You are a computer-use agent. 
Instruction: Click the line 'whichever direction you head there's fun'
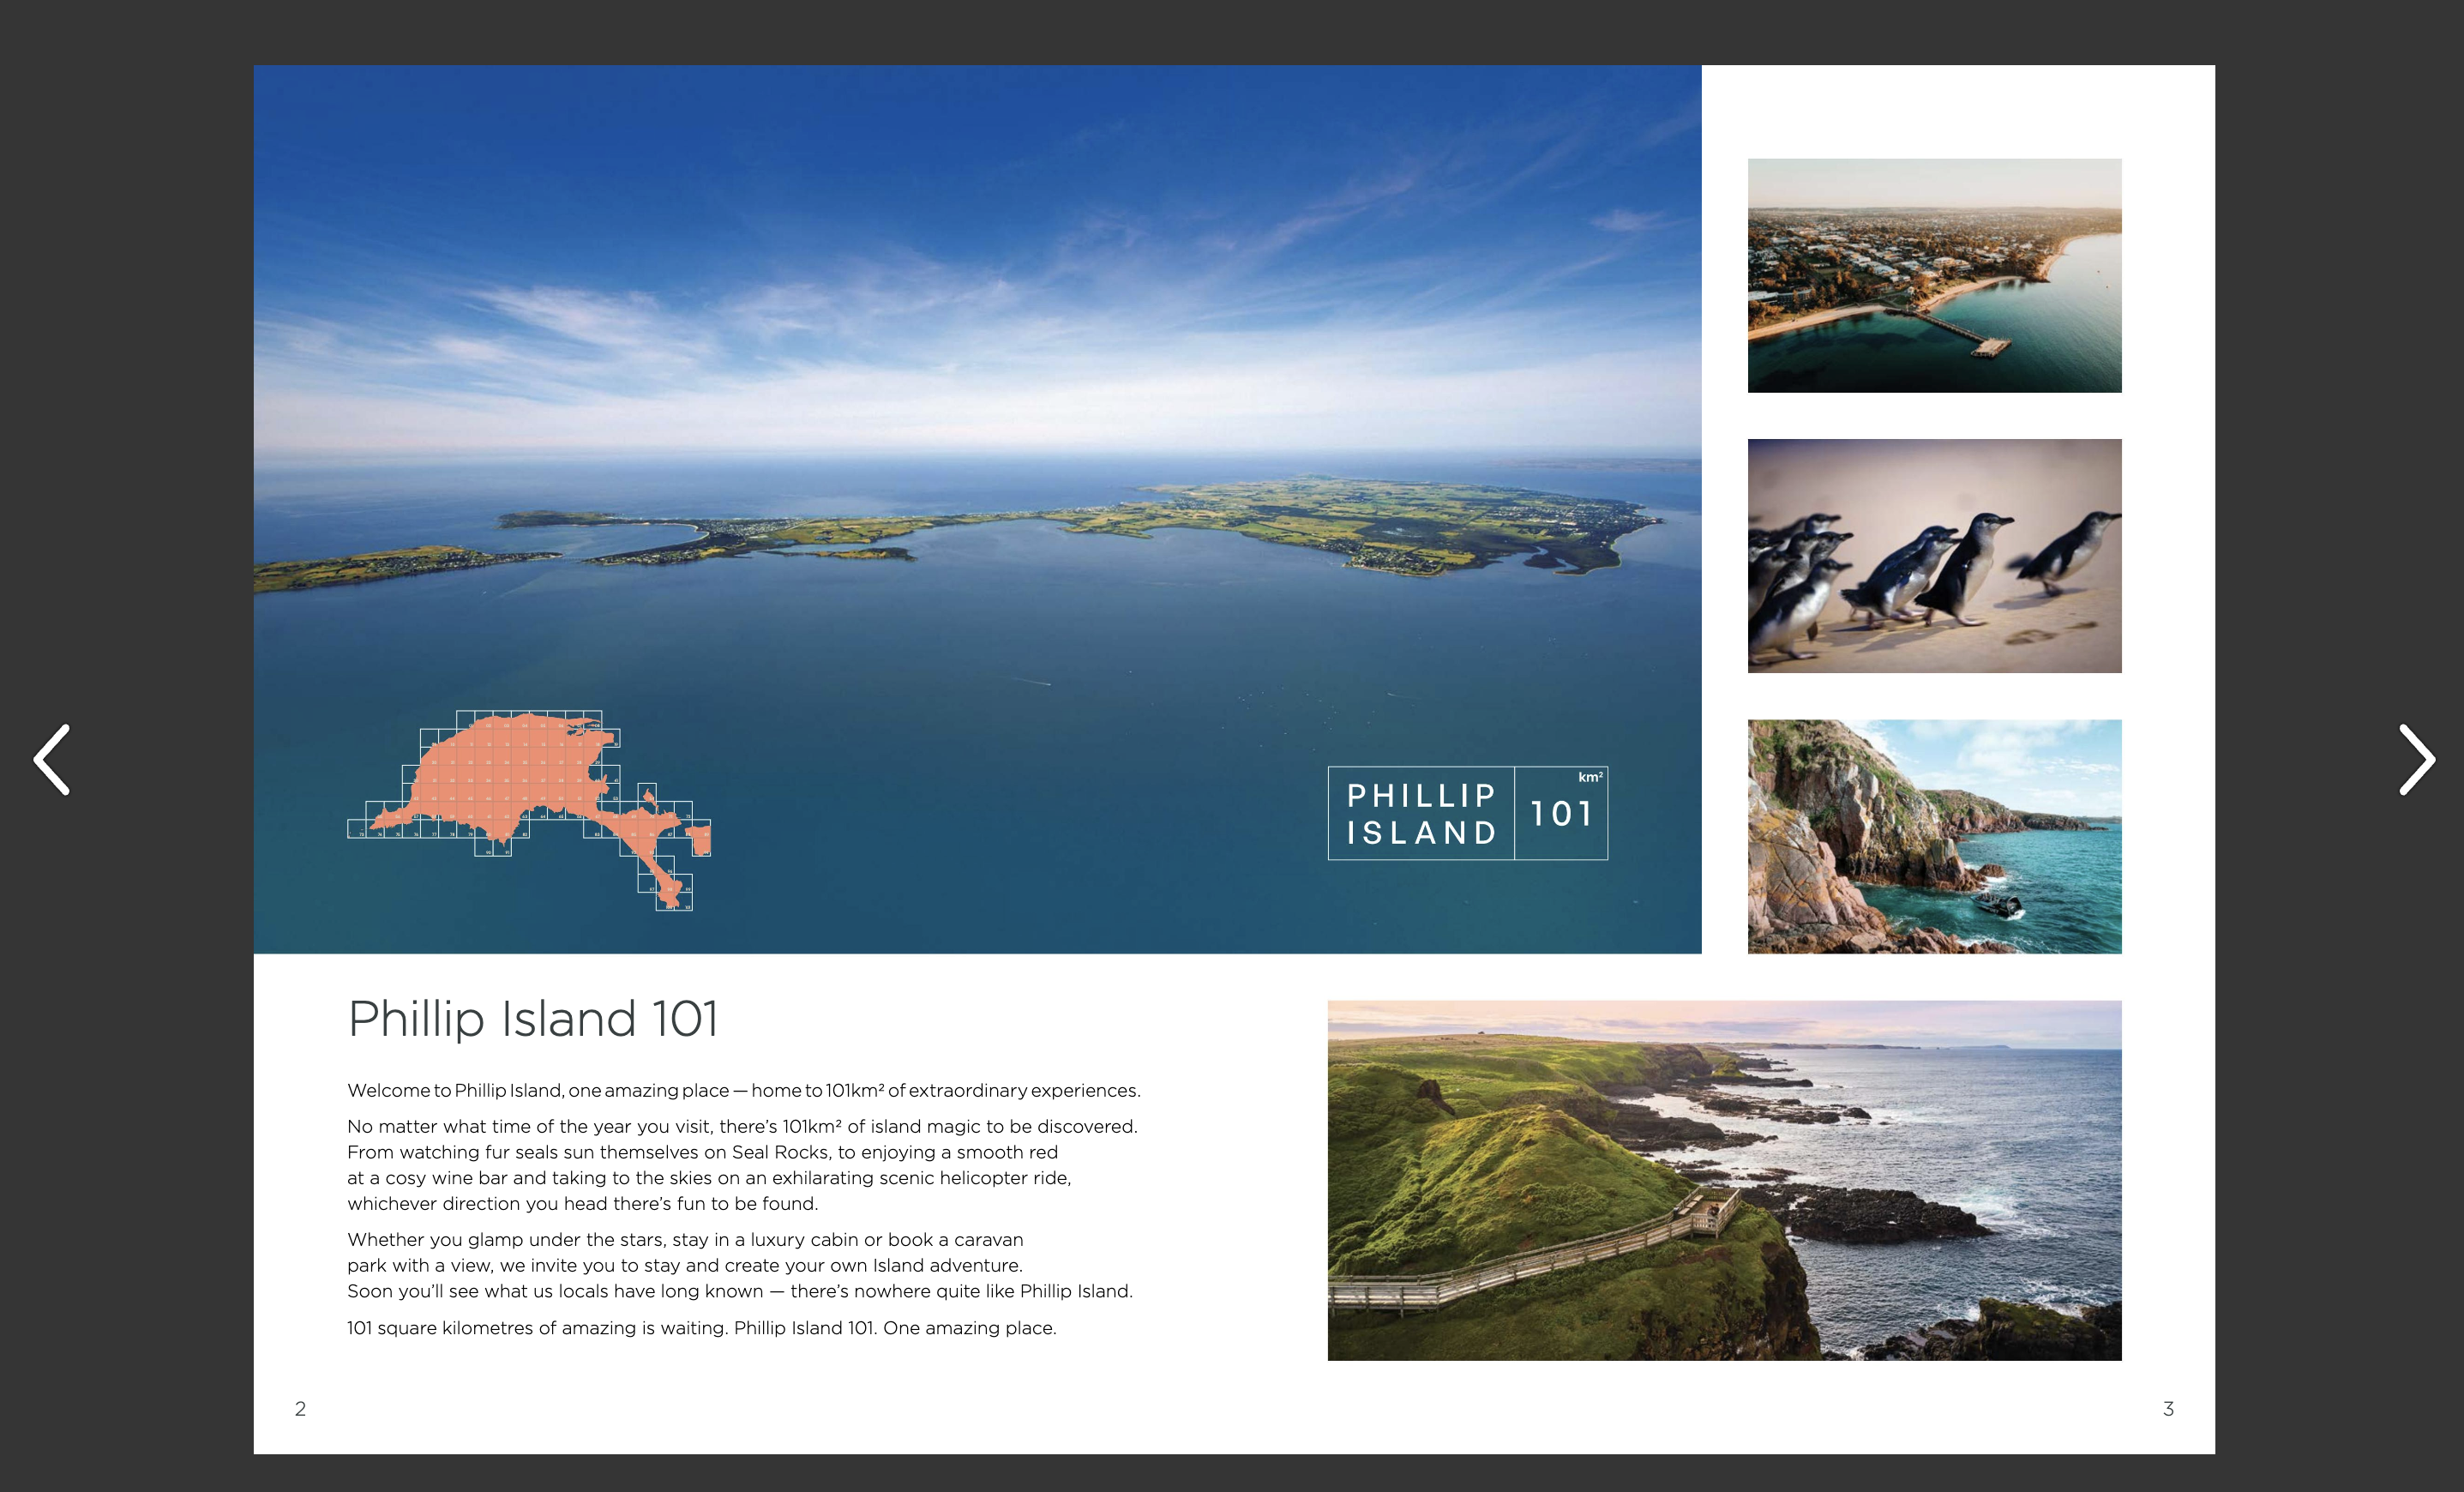click(x=582, y=1204)
